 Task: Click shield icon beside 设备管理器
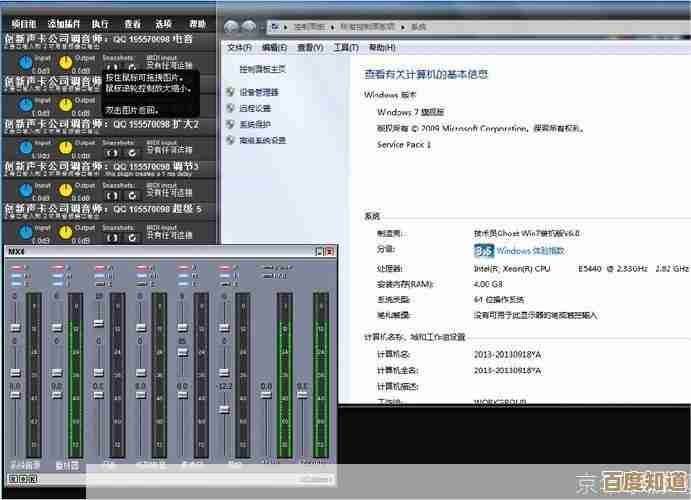click(231, 92)
